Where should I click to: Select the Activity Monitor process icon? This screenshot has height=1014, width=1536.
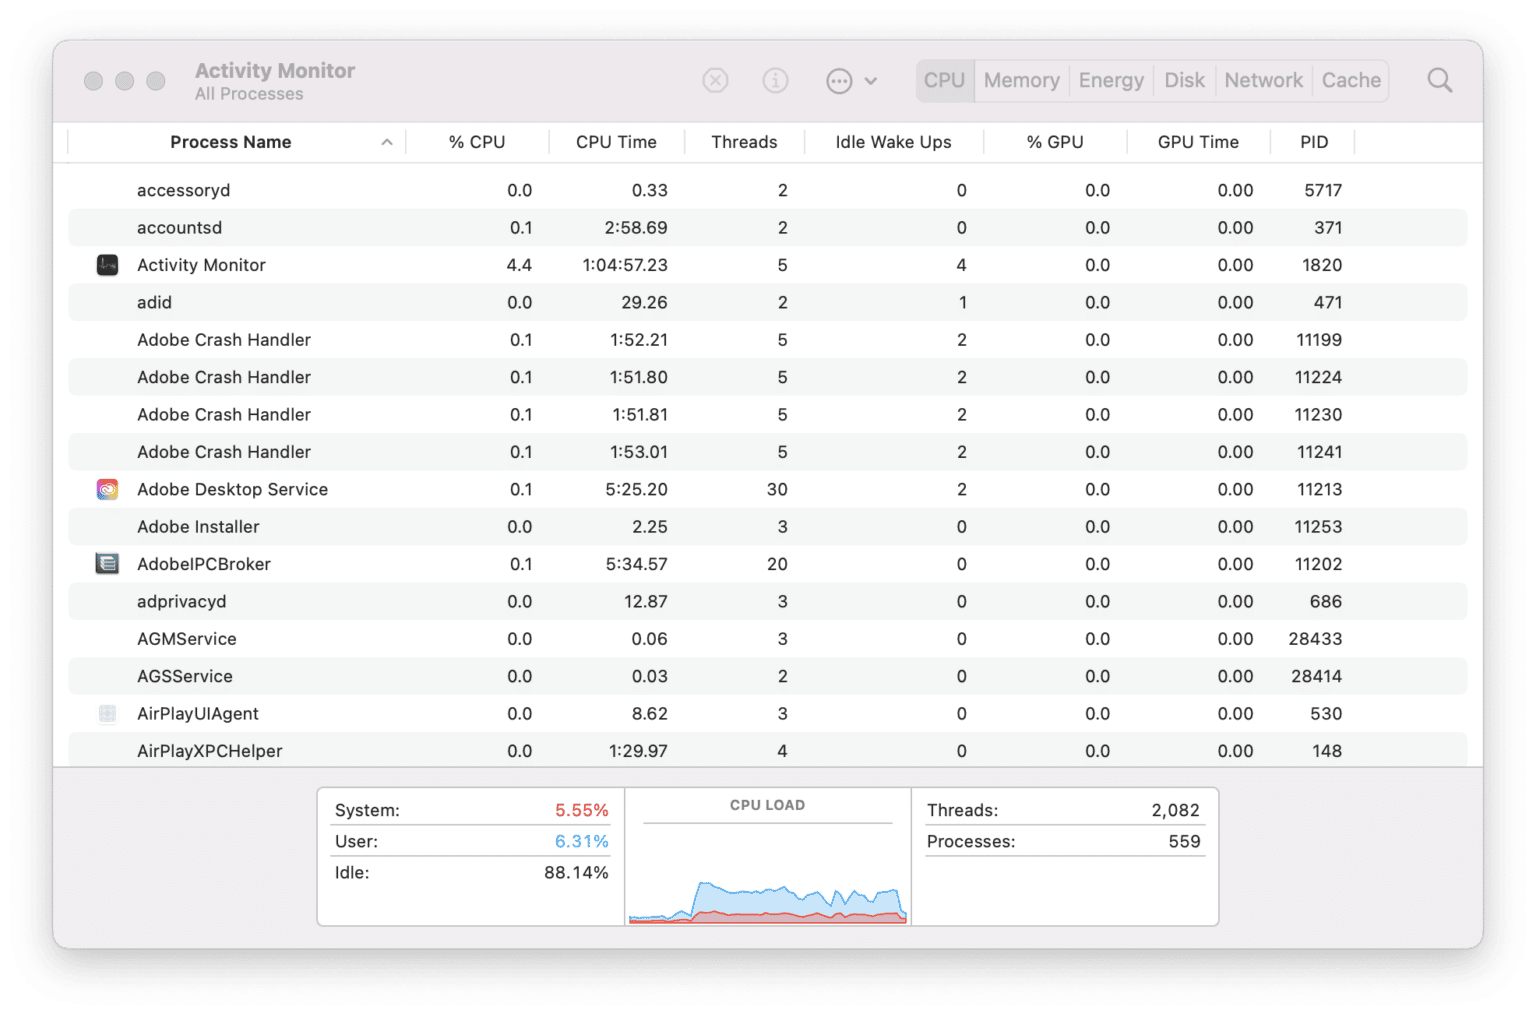tap(107, 265)
